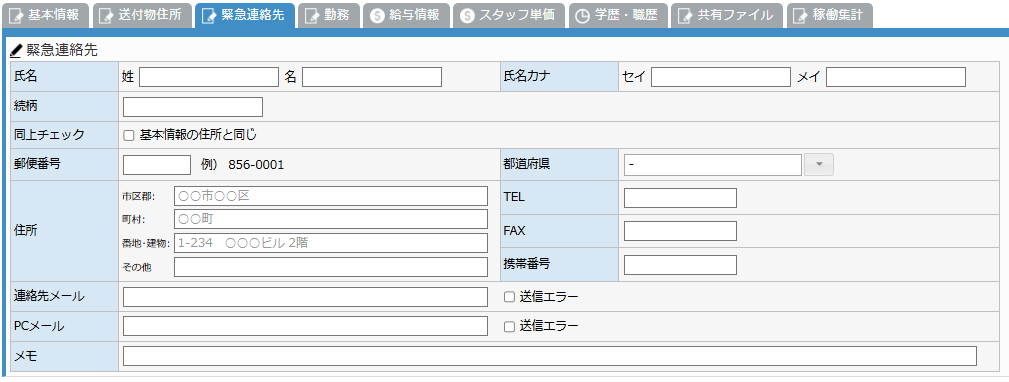The height and width of the screenshot is (382, 1009).
Task: Click the example text 856-0001
Action: point(256,165)
